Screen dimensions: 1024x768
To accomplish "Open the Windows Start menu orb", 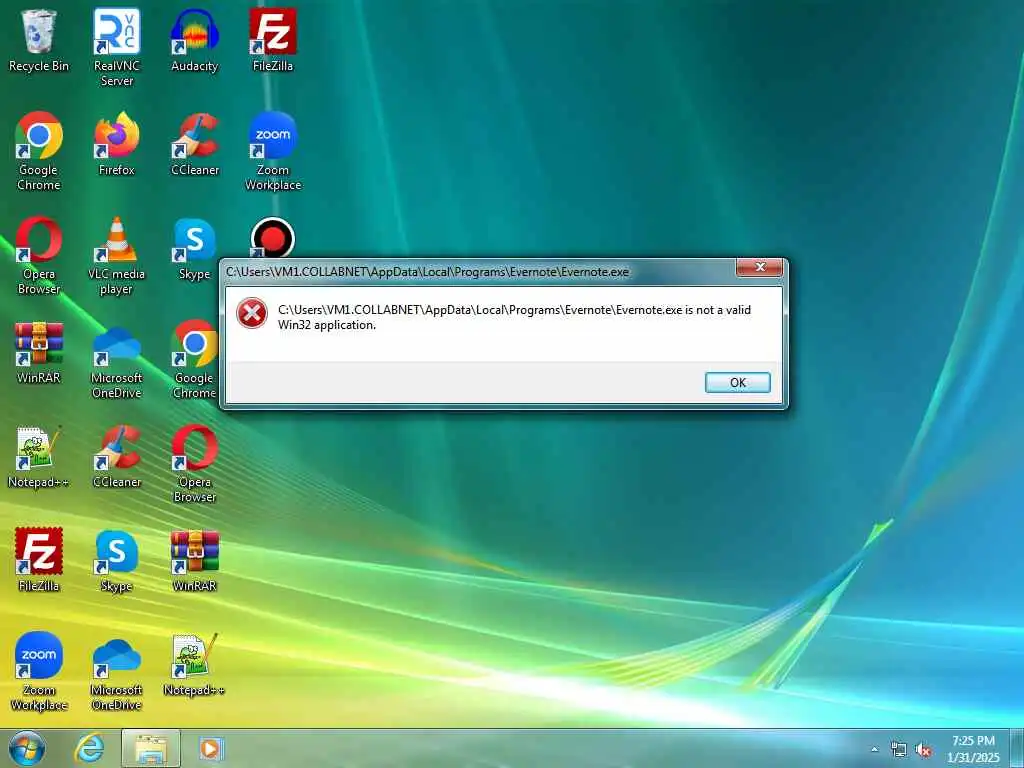I will (x=27, y=748).
